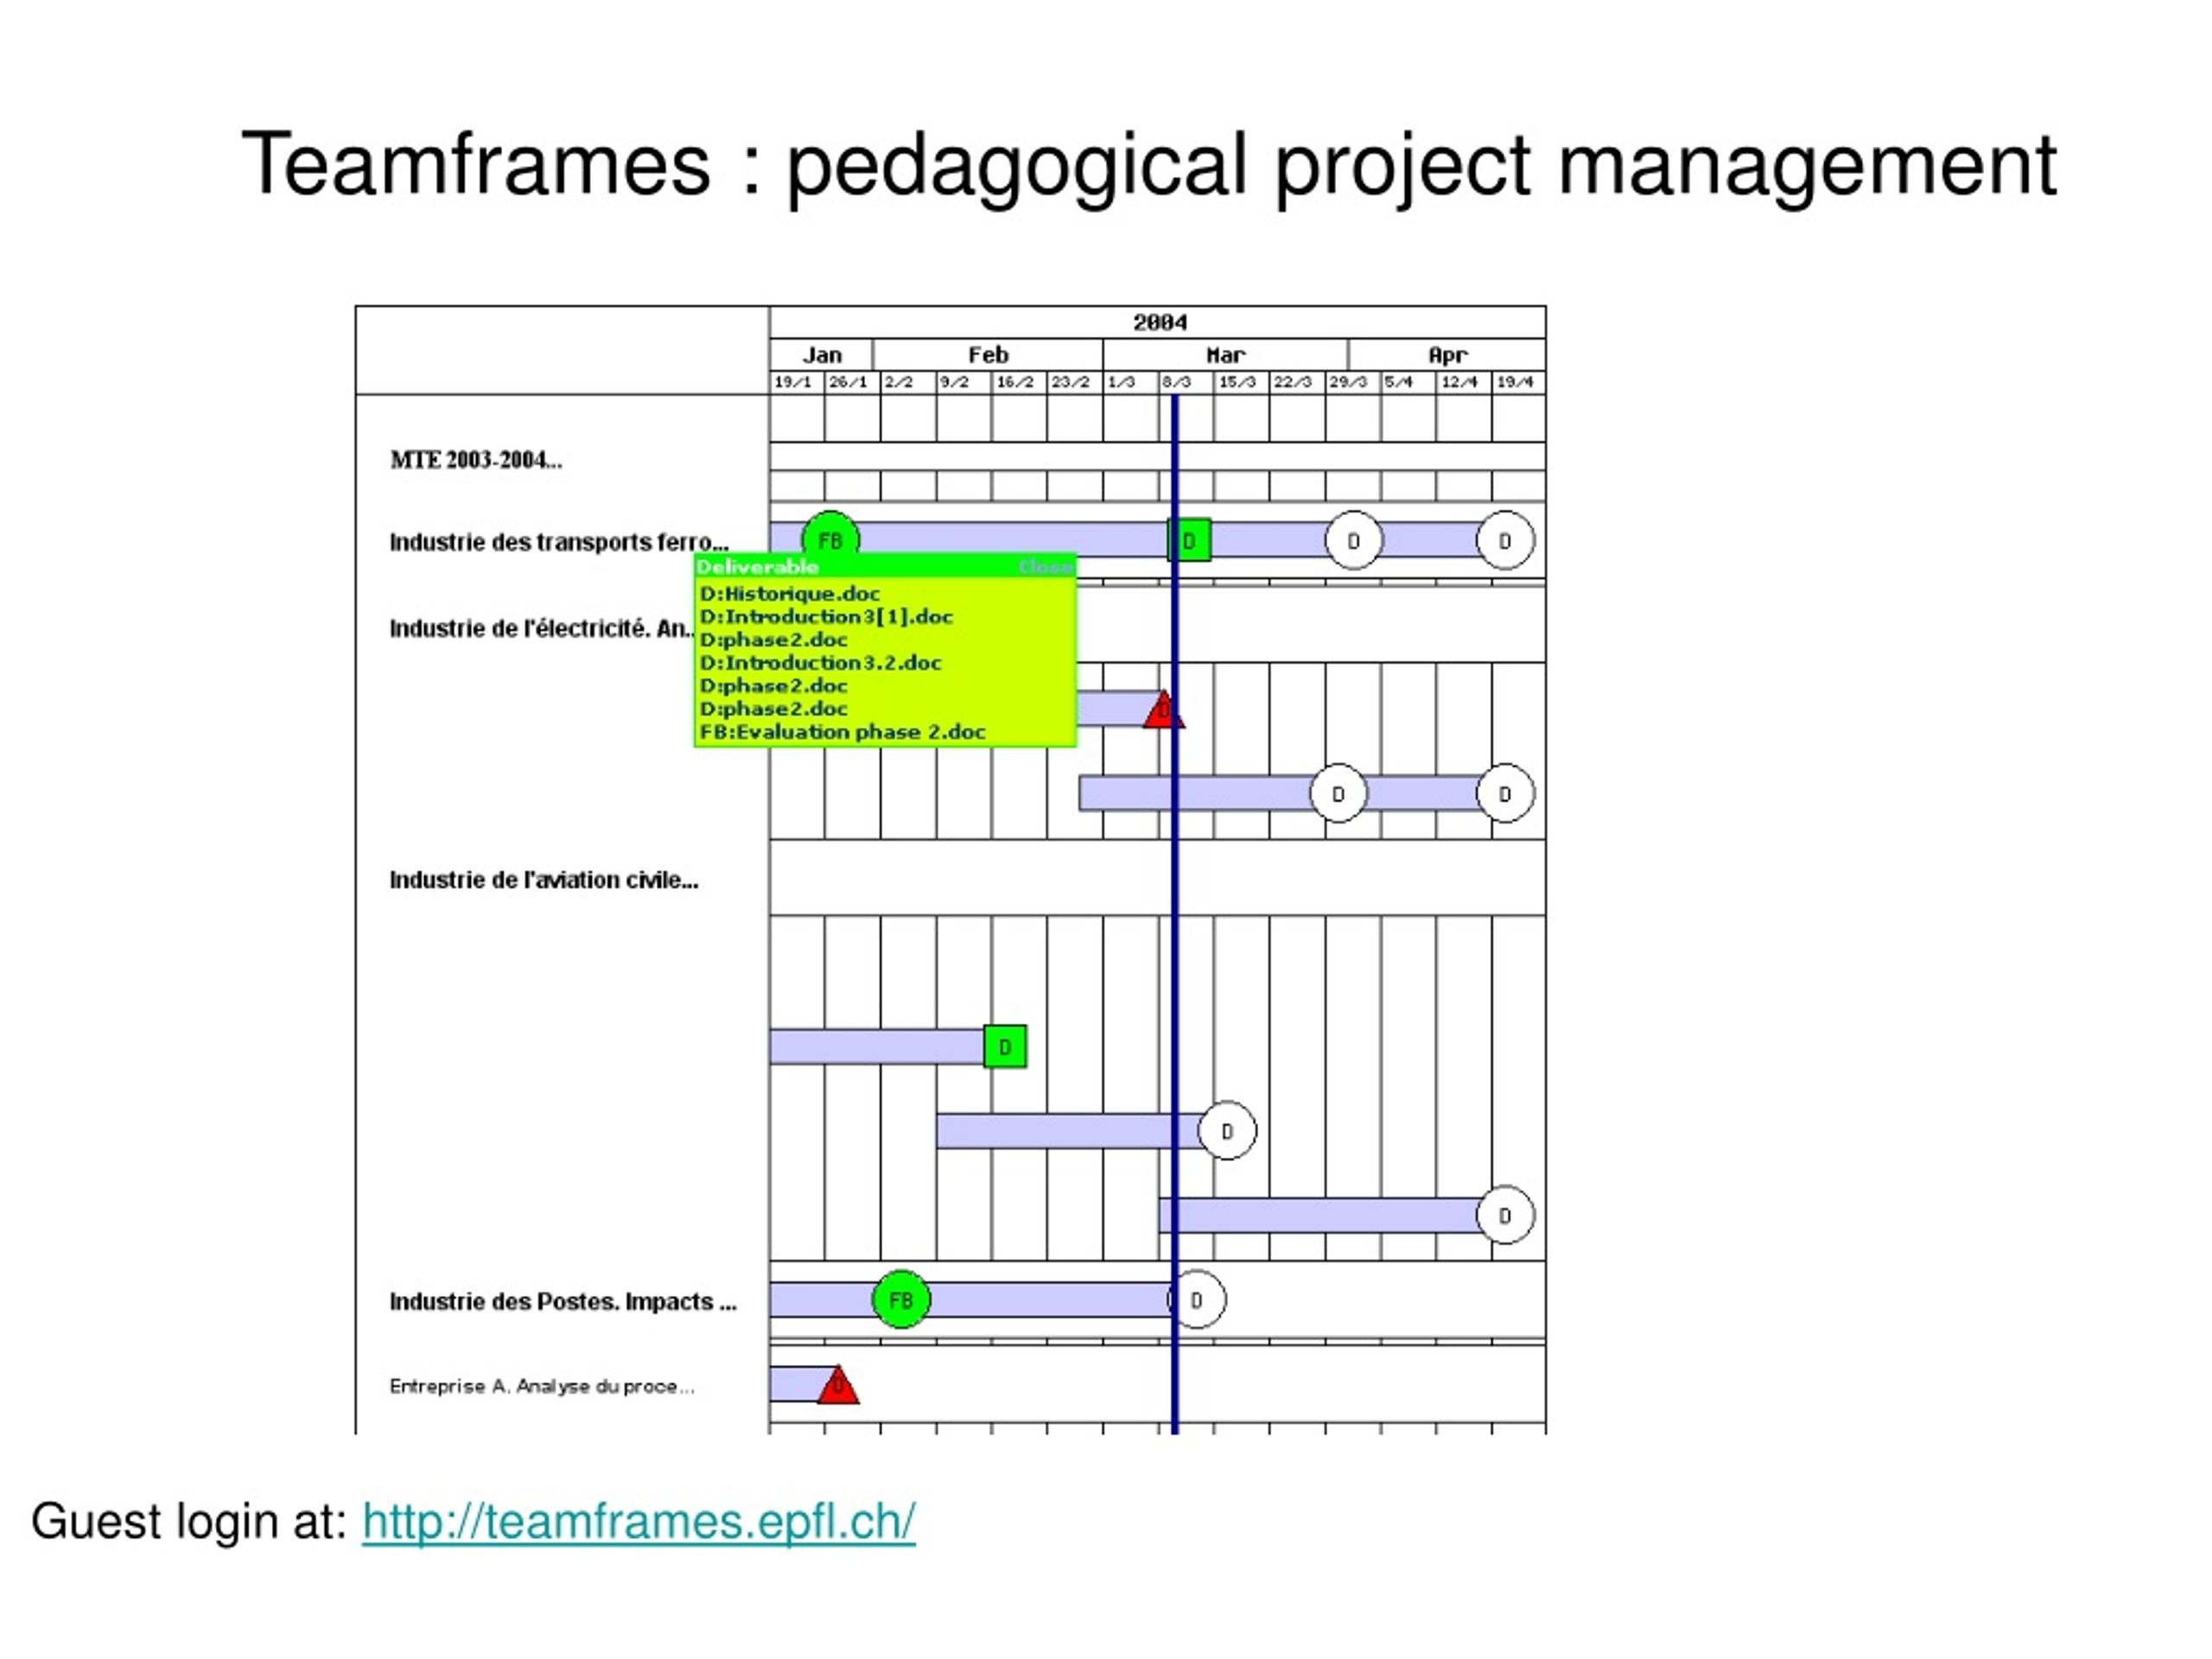The height and width of the screenshot is (1659, 2212).
Task: Open D:Introduction3.2.doc in popup
Action: point(820,662)
